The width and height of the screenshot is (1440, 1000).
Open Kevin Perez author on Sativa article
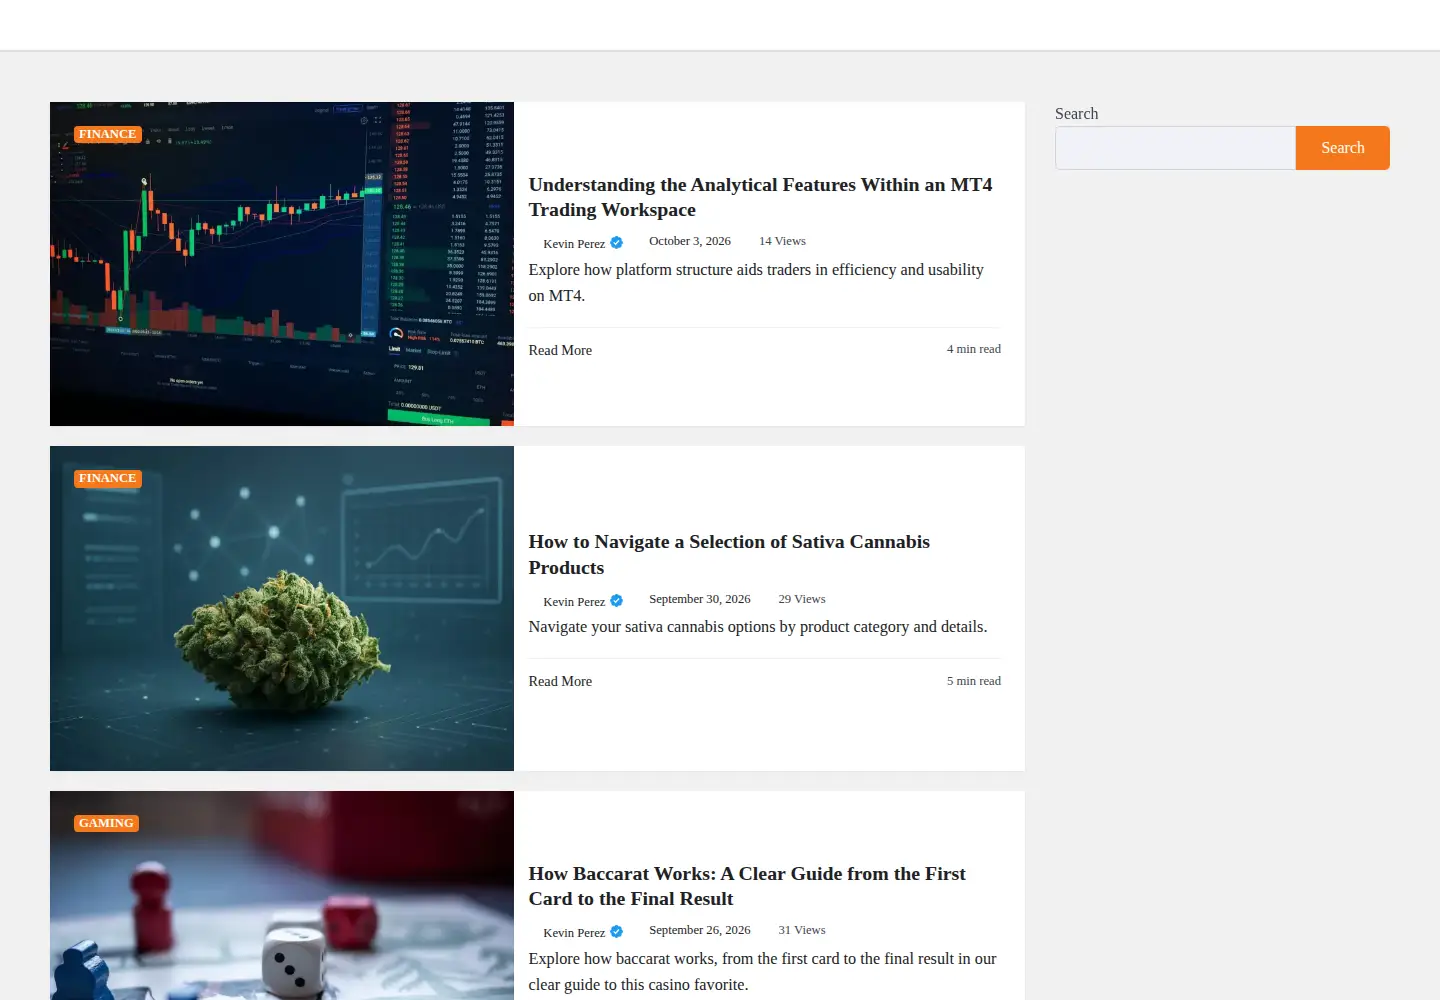574,601
